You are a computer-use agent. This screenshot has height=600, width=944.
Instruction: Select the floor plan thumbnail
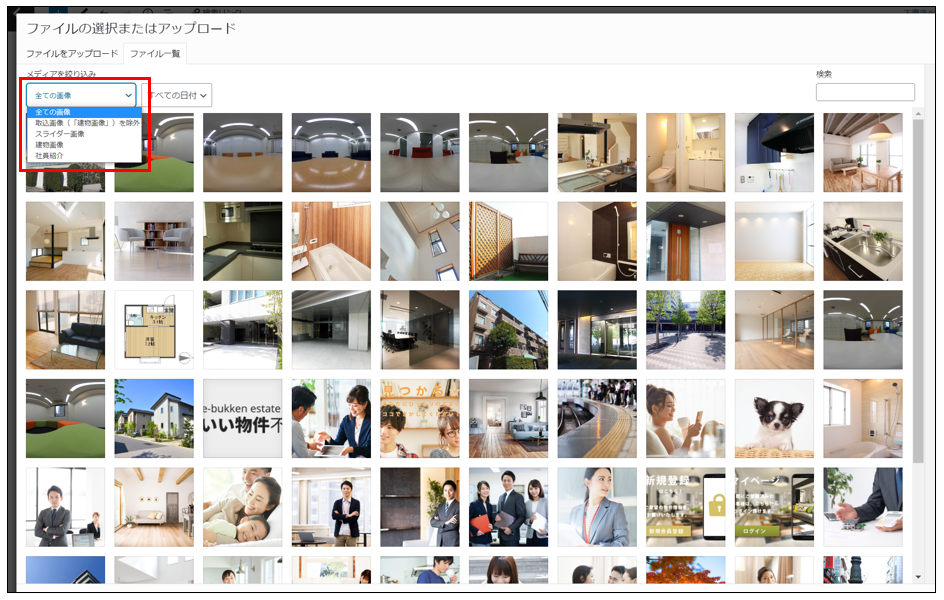154,330
